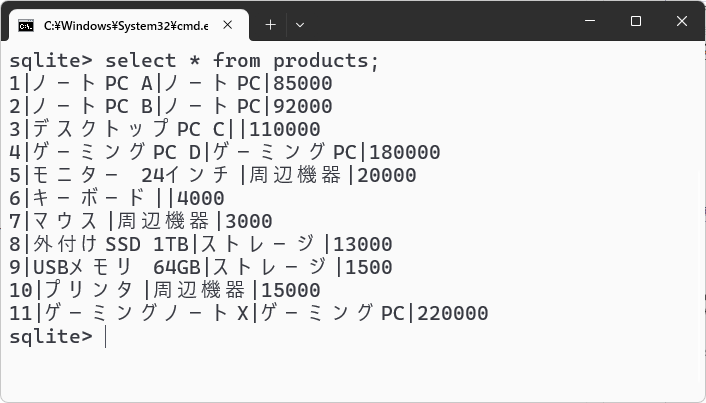Click row 9 USBメモリ 64GB 1500
The image size is (706, 403).
[201, 267]
